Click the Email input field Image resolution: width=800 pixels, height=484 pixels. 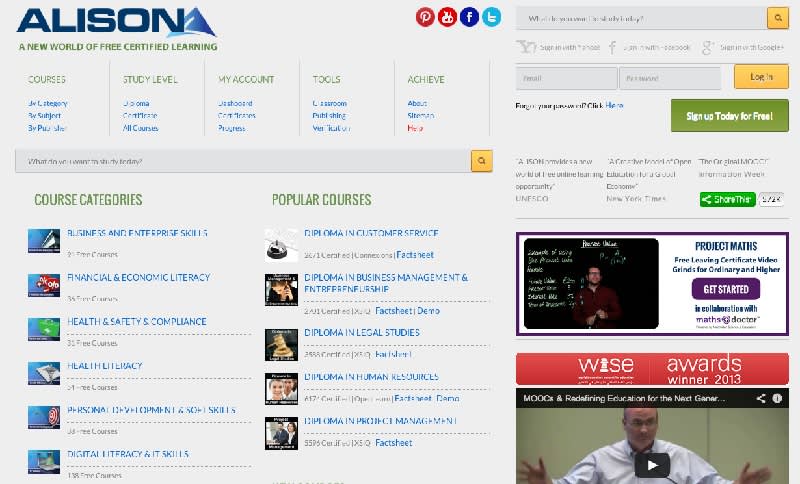point(565,78)
